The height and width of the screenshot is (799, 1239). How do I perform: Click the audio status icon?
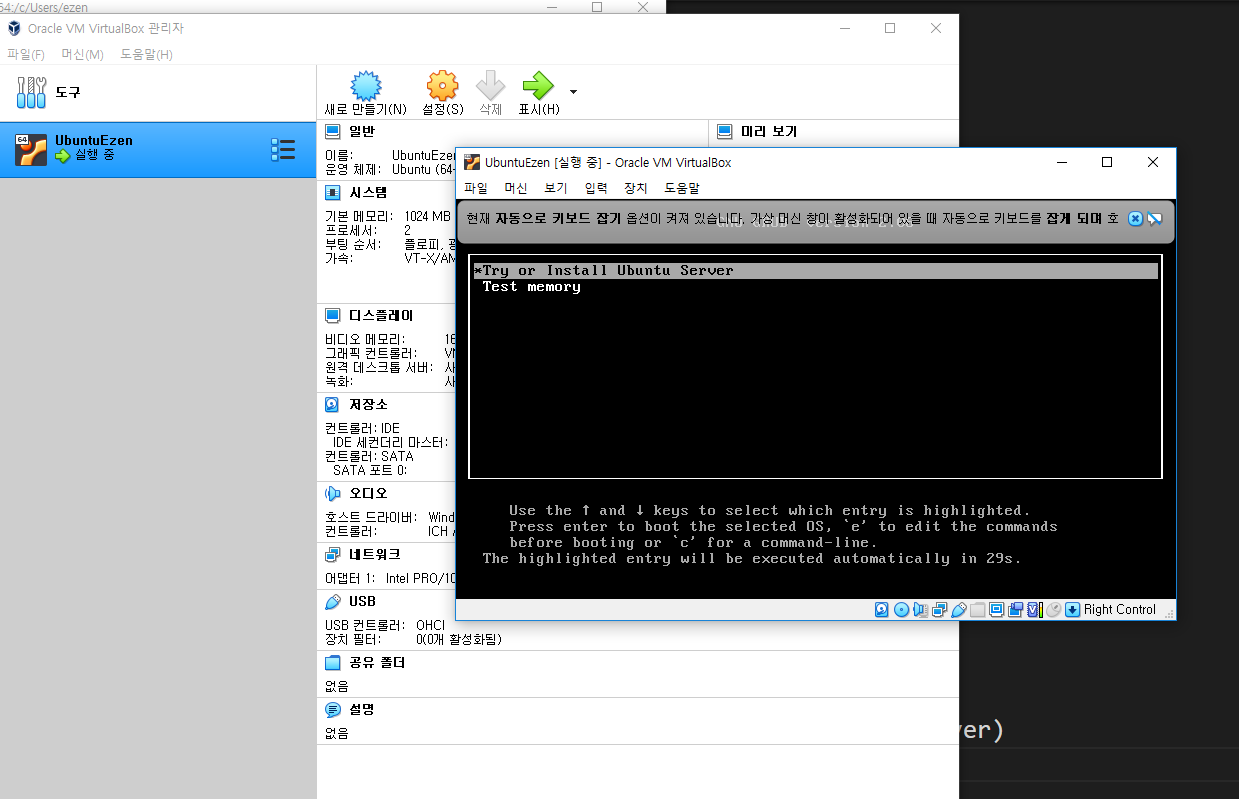(920, 609)
